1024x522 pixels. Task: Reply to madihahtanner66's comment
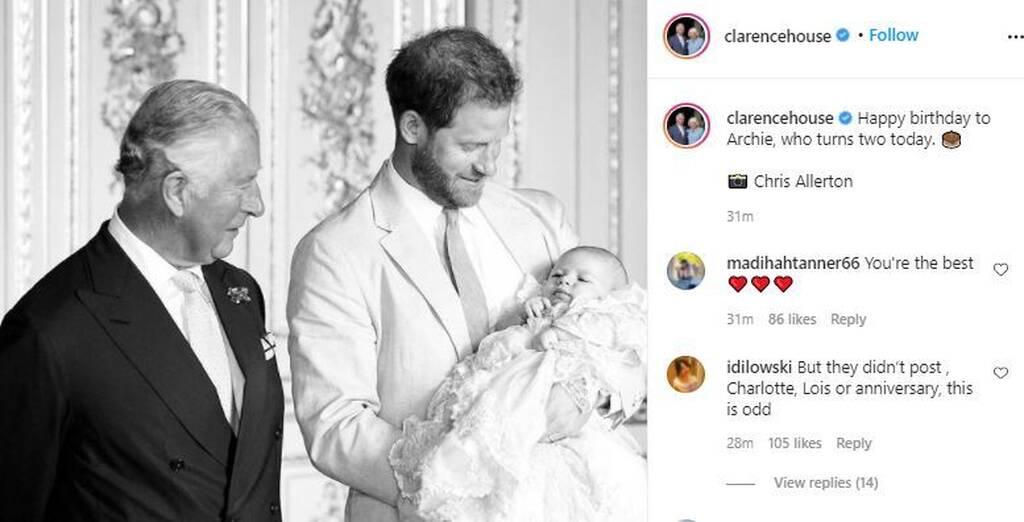click(848, 319)
